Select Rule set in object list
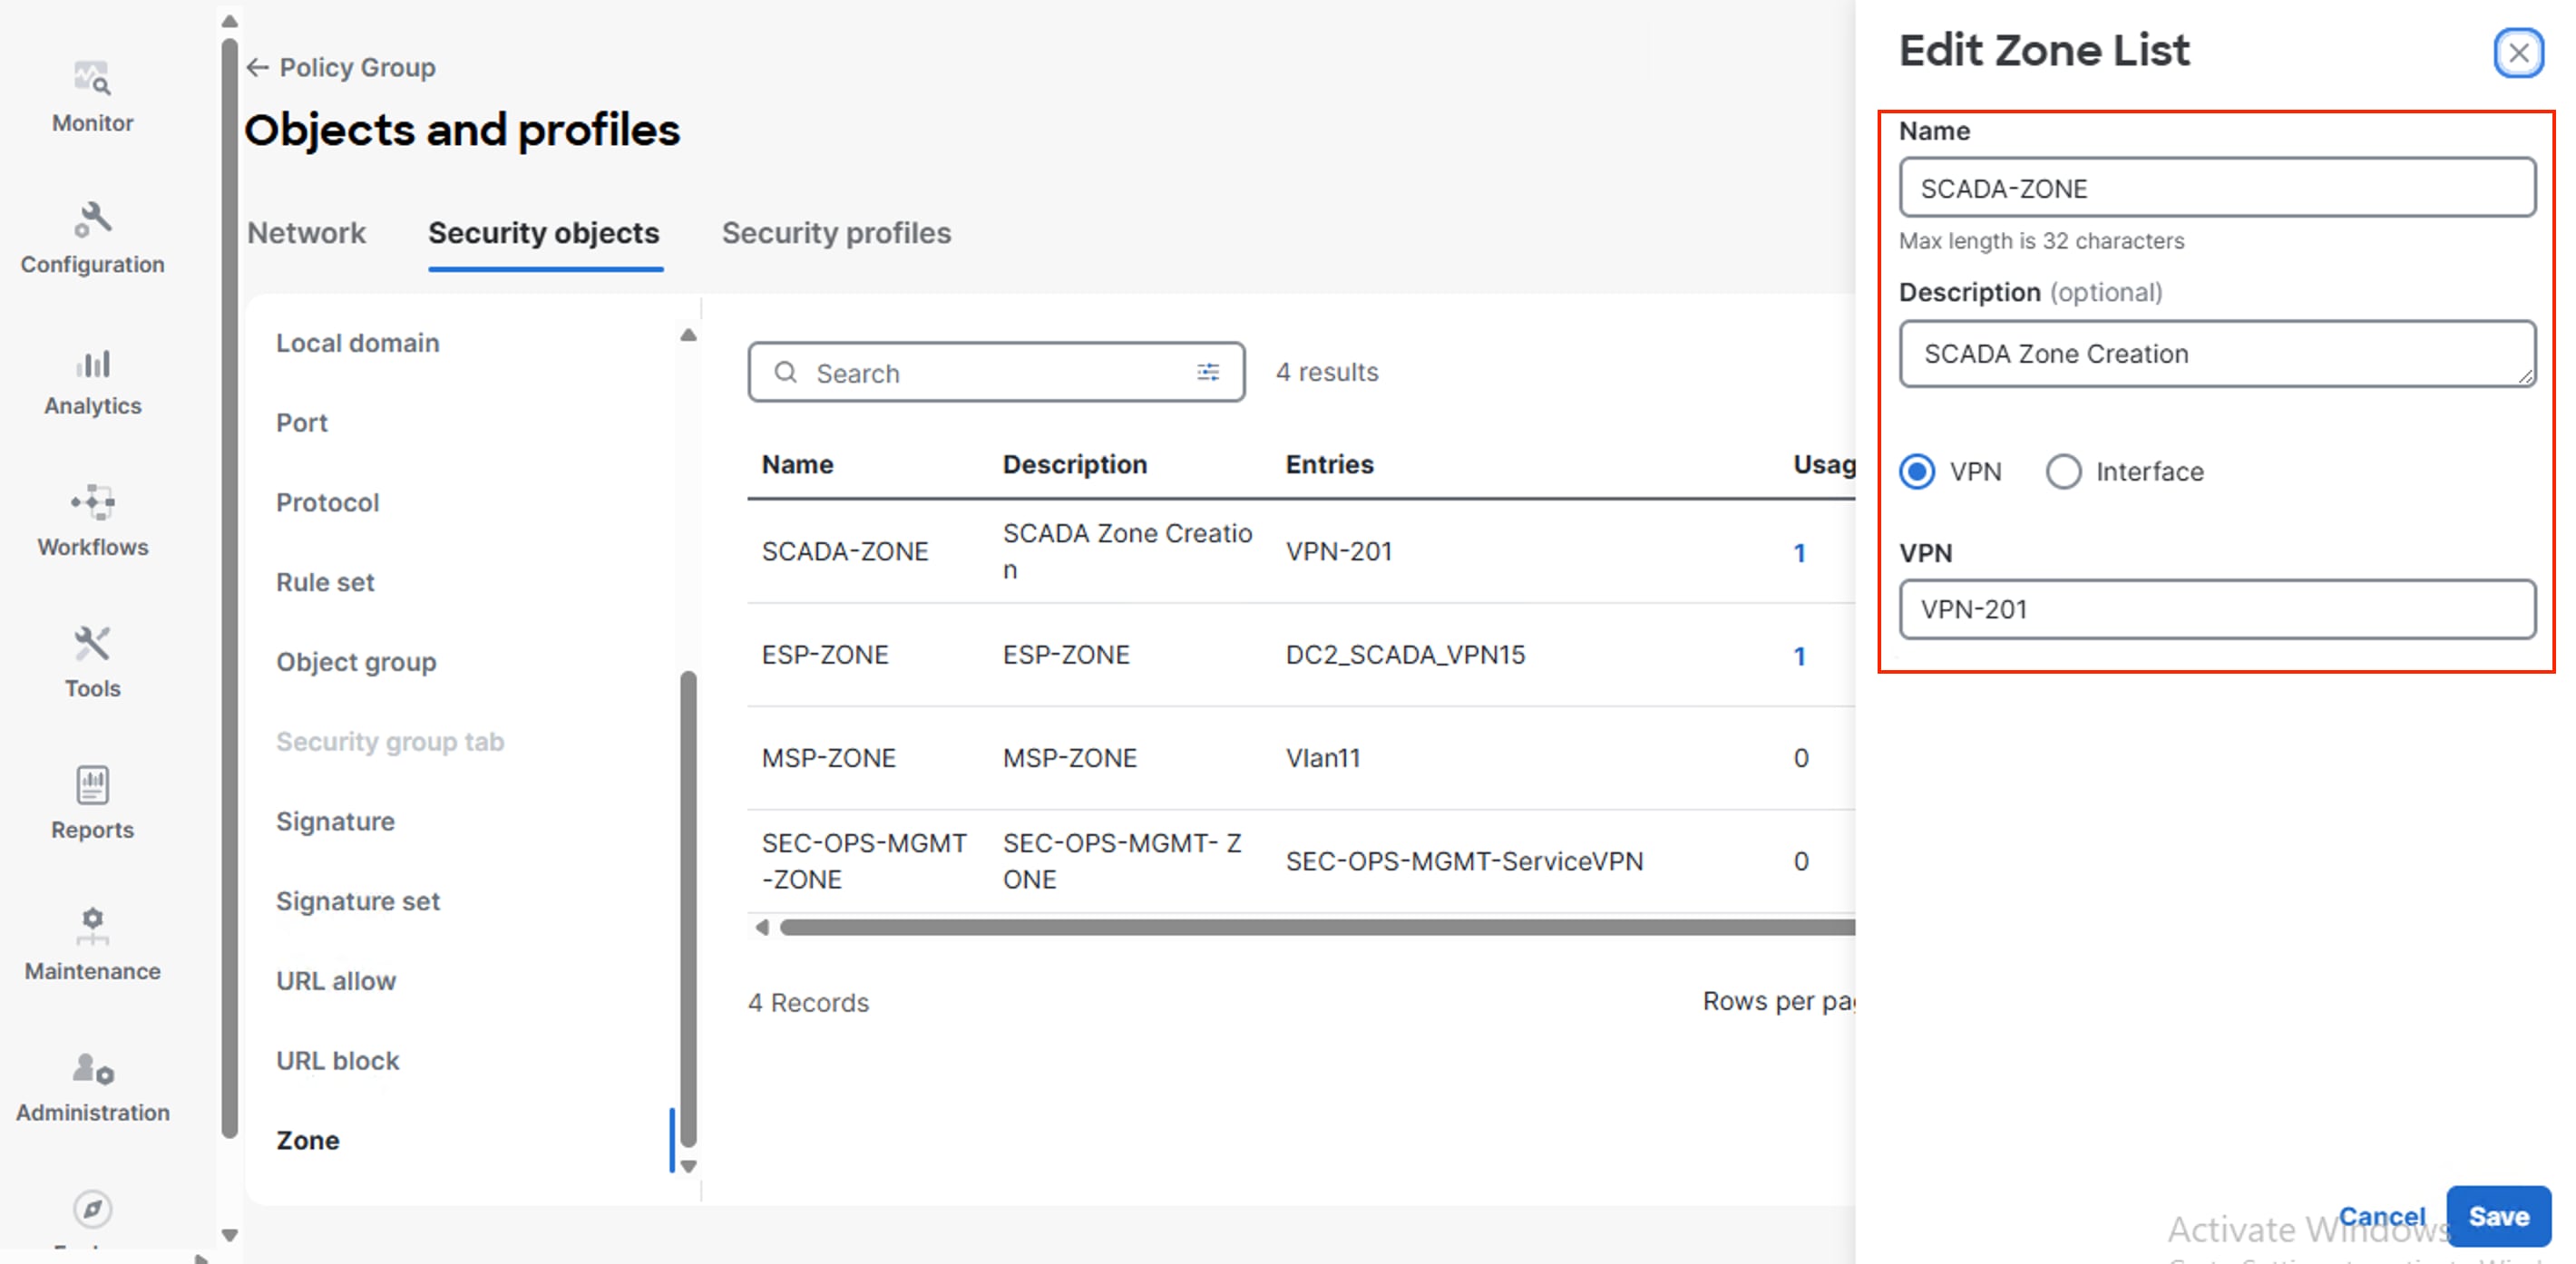This screenshot has width=2576, height=1264. coord(325,583)
